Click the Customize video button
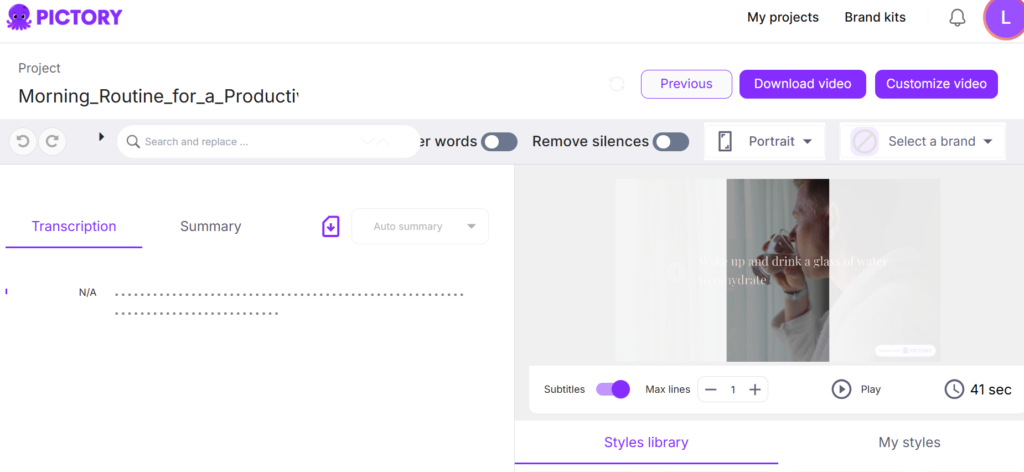This screenshot has width=1024, height=472. (936, 84)
